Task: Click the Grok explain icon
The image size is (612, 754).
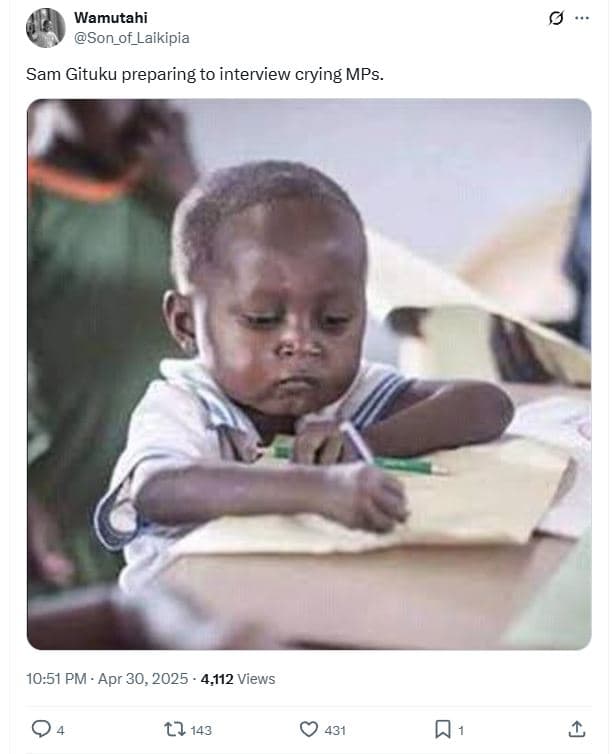Action: (556, 18)
